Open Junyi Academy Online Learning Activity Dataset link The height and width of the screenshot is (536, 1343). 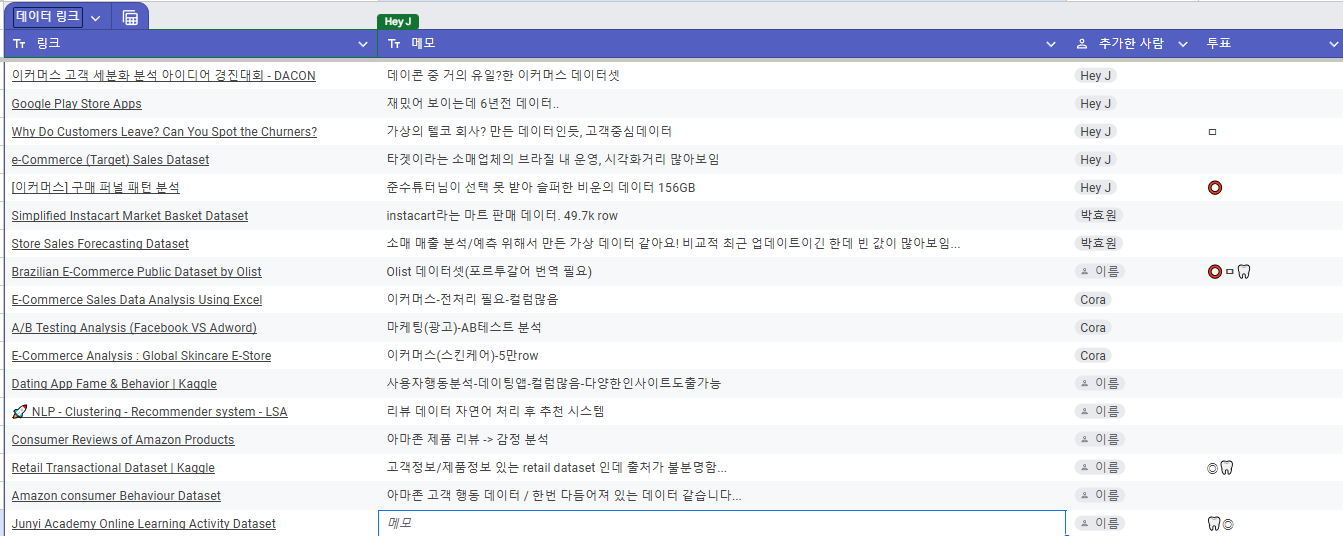point(144,524)
